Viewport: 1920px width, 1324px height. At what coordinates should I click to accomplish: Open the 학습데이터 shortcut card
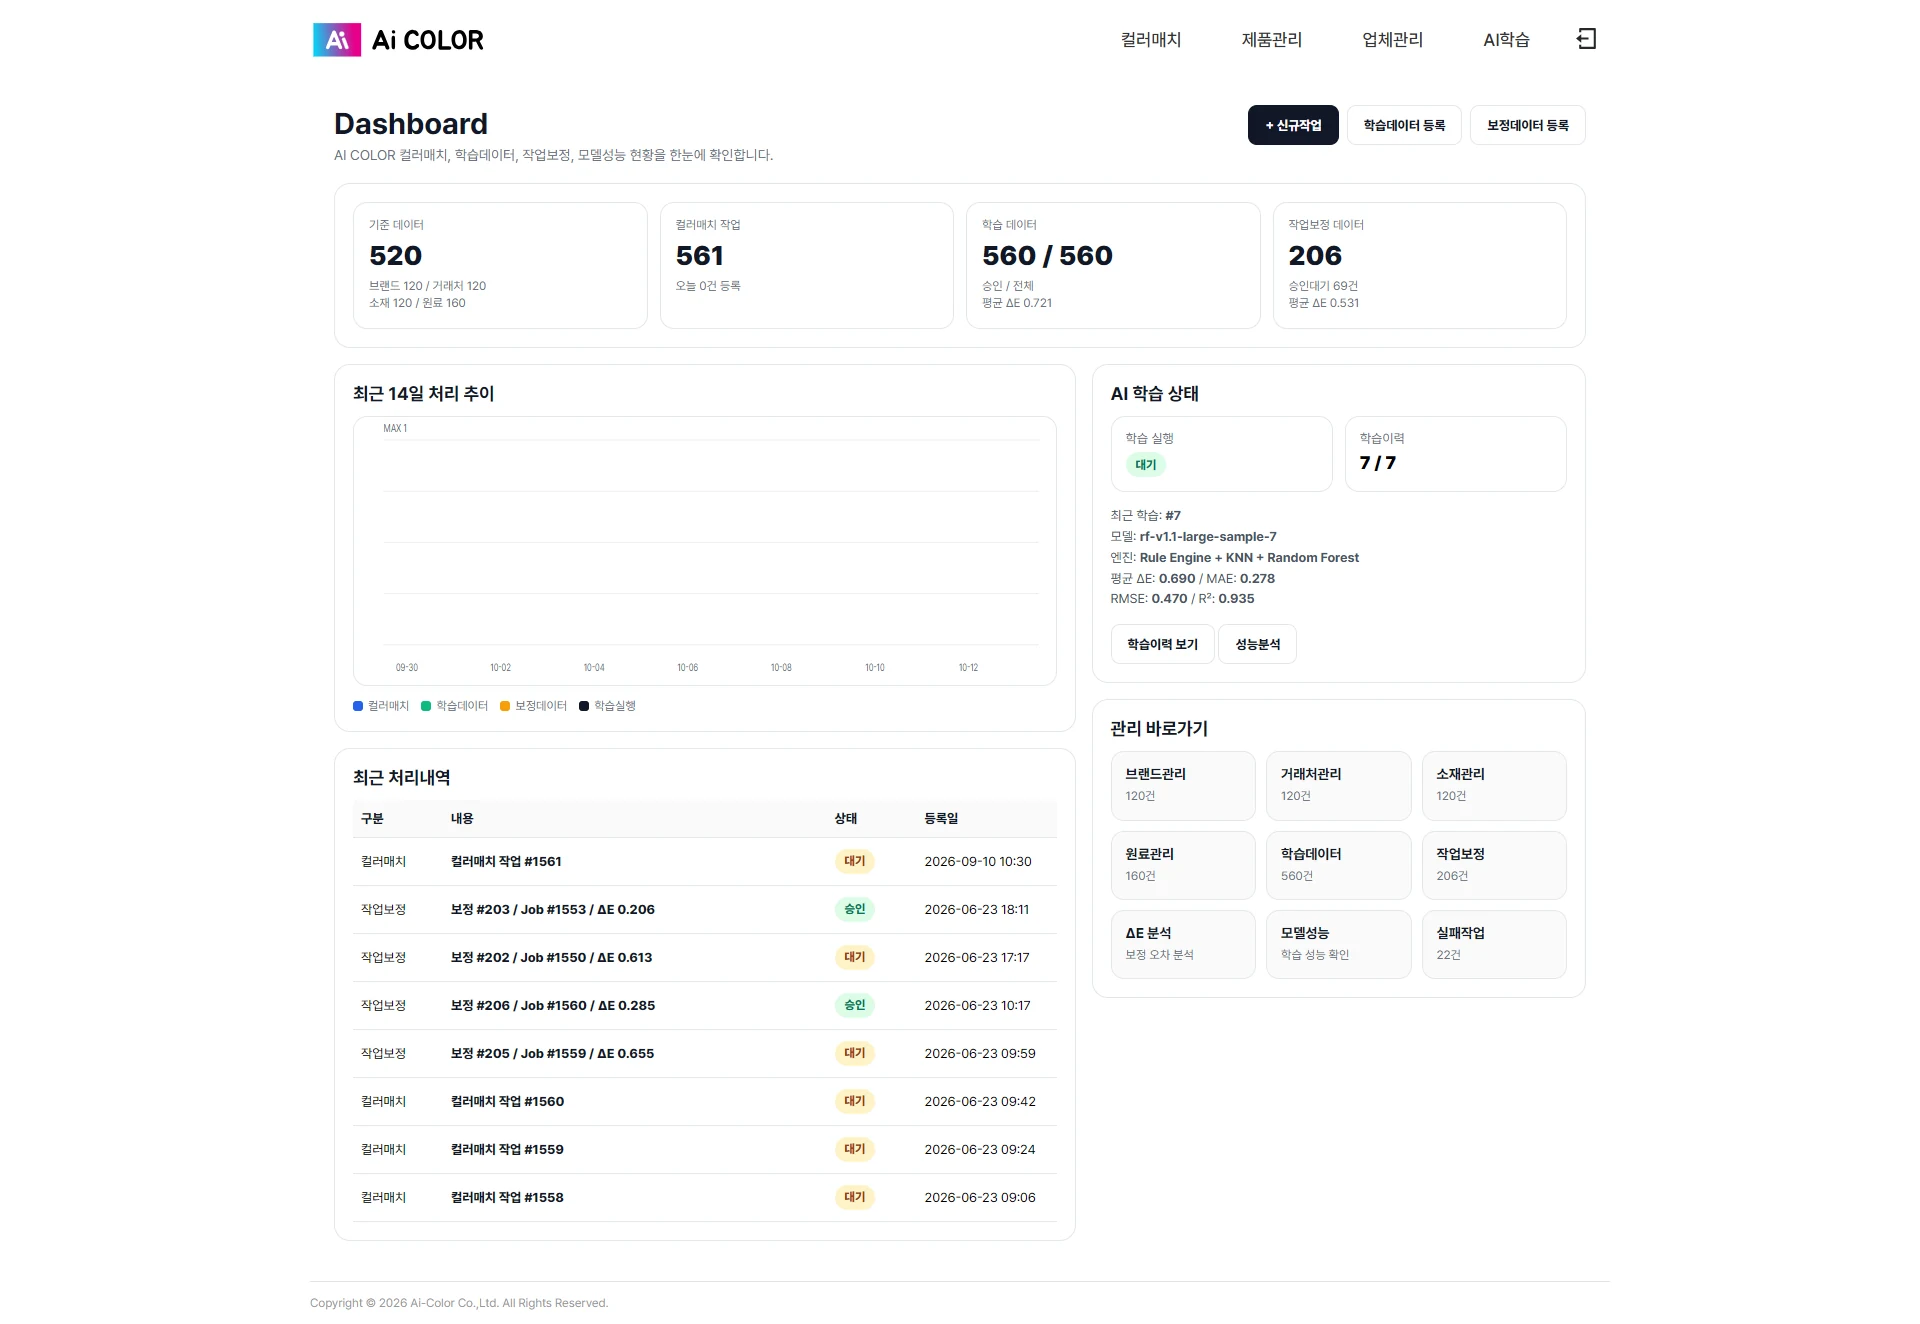pyautogui.click(x=1338, y=865)
